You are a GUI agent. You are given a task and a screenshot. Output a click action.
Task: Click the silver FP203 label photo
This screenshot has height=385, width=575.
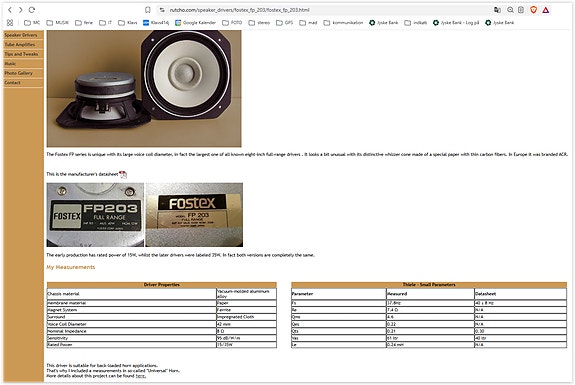point(95,215)
